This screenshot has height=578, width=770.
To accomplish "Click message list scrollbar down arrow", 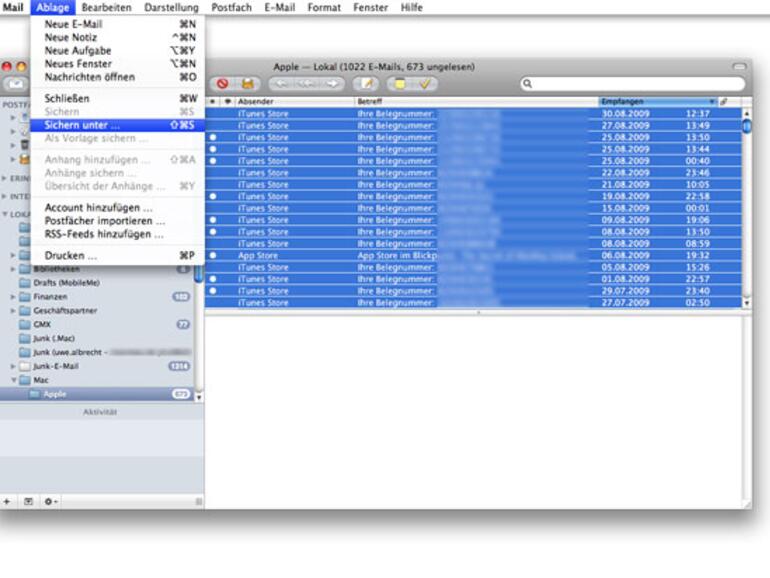I will pyautogui.click(x=746, y=303).
